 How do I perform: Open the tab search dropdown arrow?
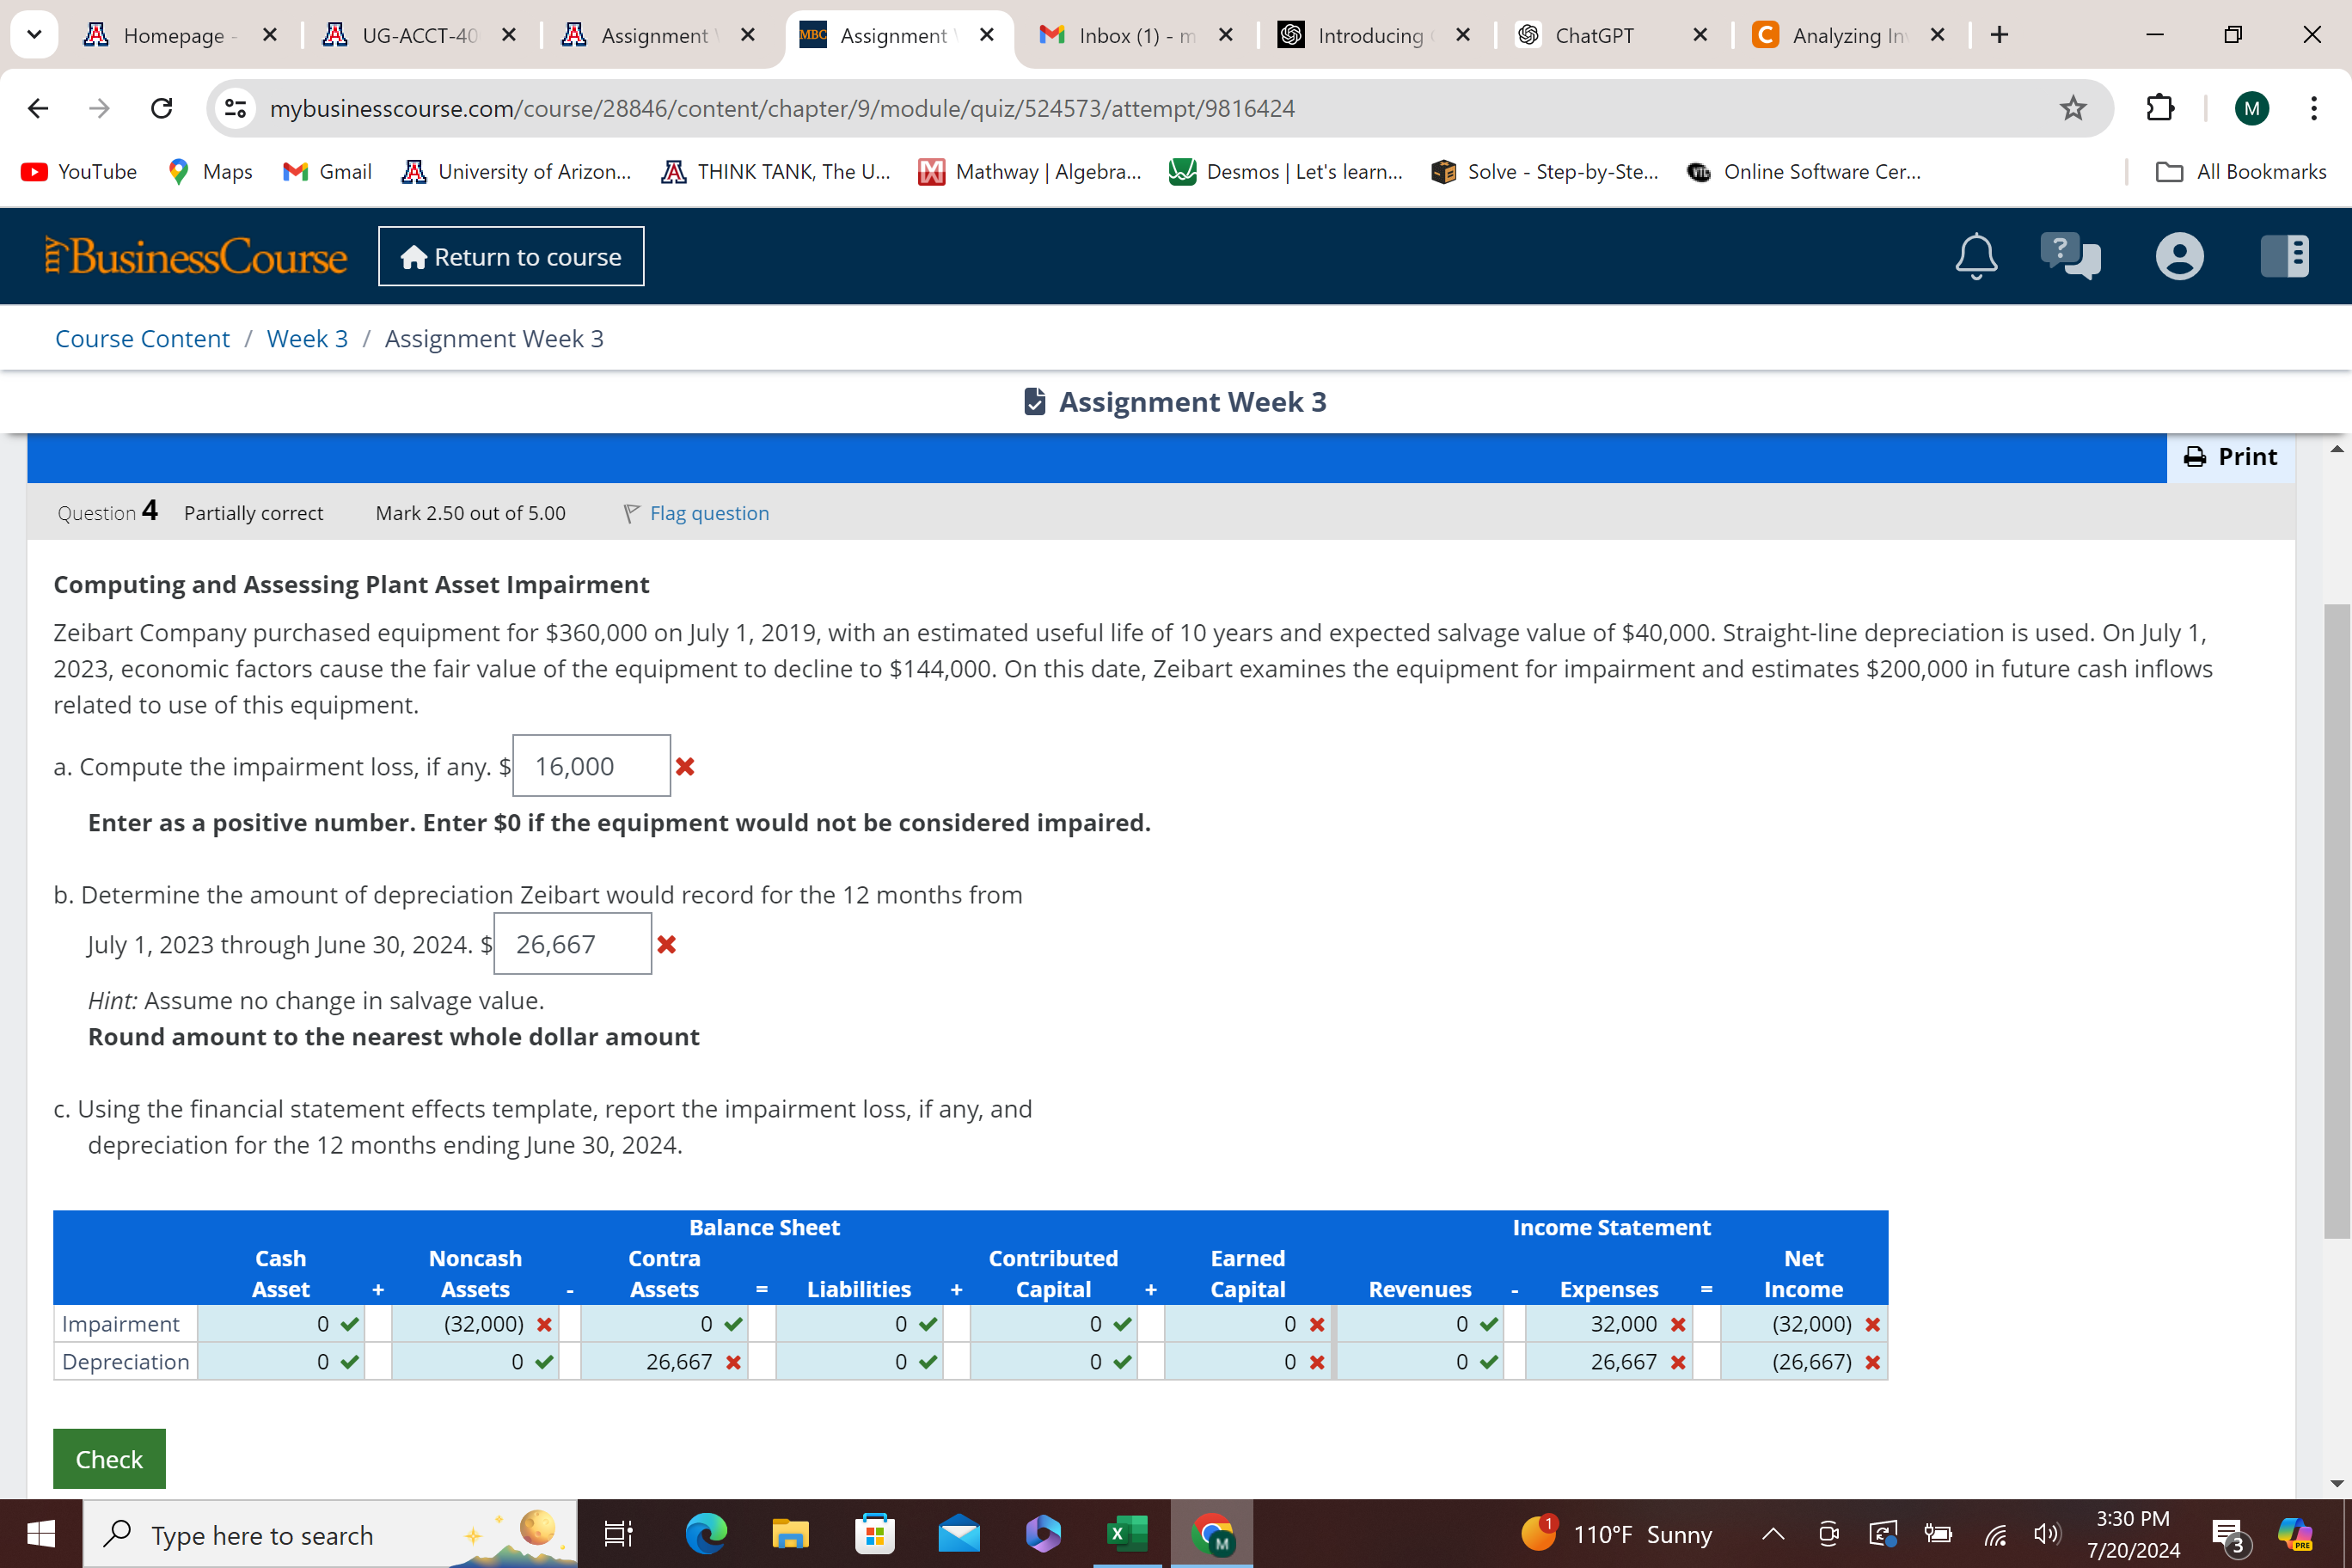34,34
